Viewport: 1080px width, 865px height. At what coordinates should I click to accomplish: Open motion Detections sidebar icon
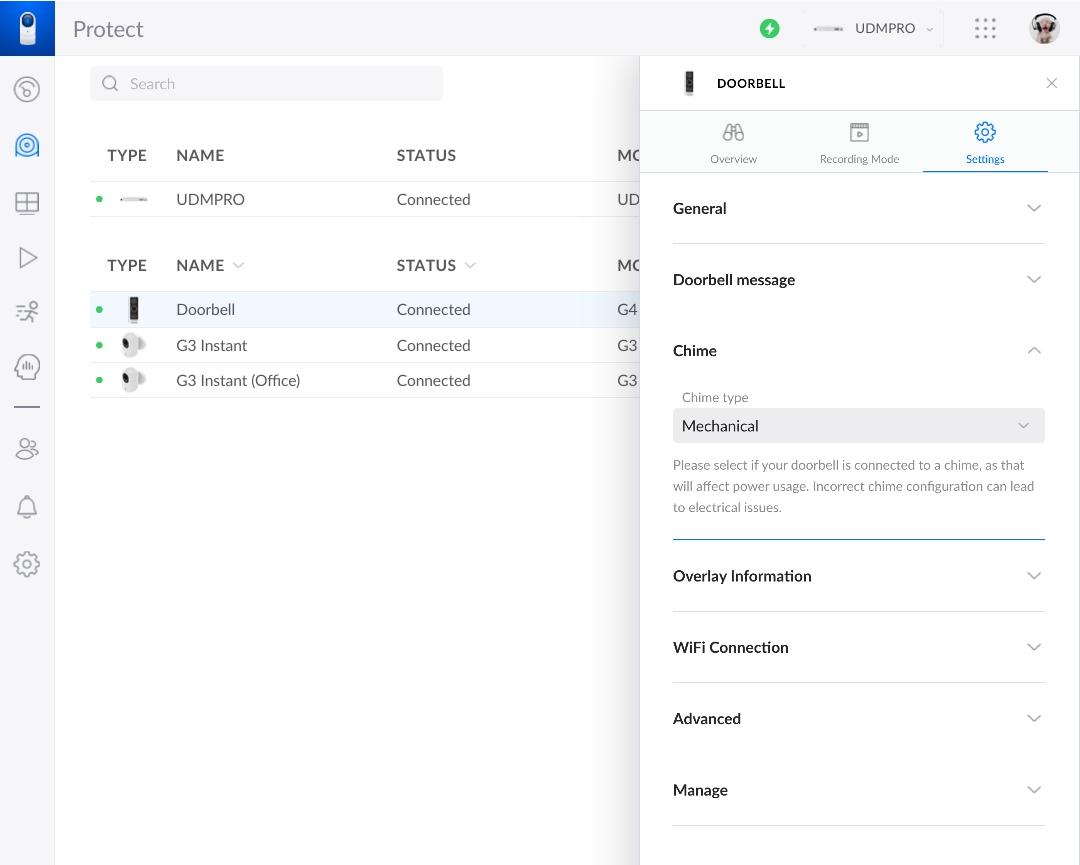[27, 312]
